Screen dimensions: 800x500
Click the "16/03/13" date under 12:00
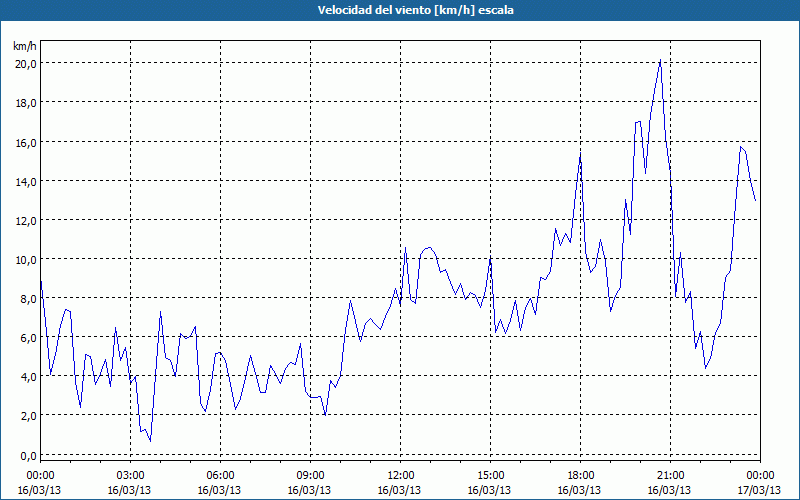tap(399, 490)
